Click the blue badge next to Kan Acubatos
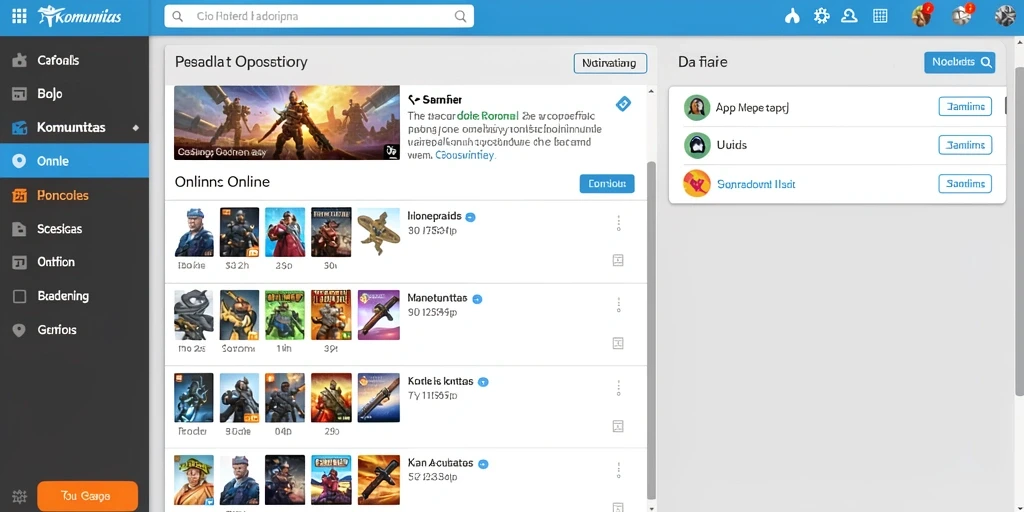The image size is (1024, 512). click(483, 464)
